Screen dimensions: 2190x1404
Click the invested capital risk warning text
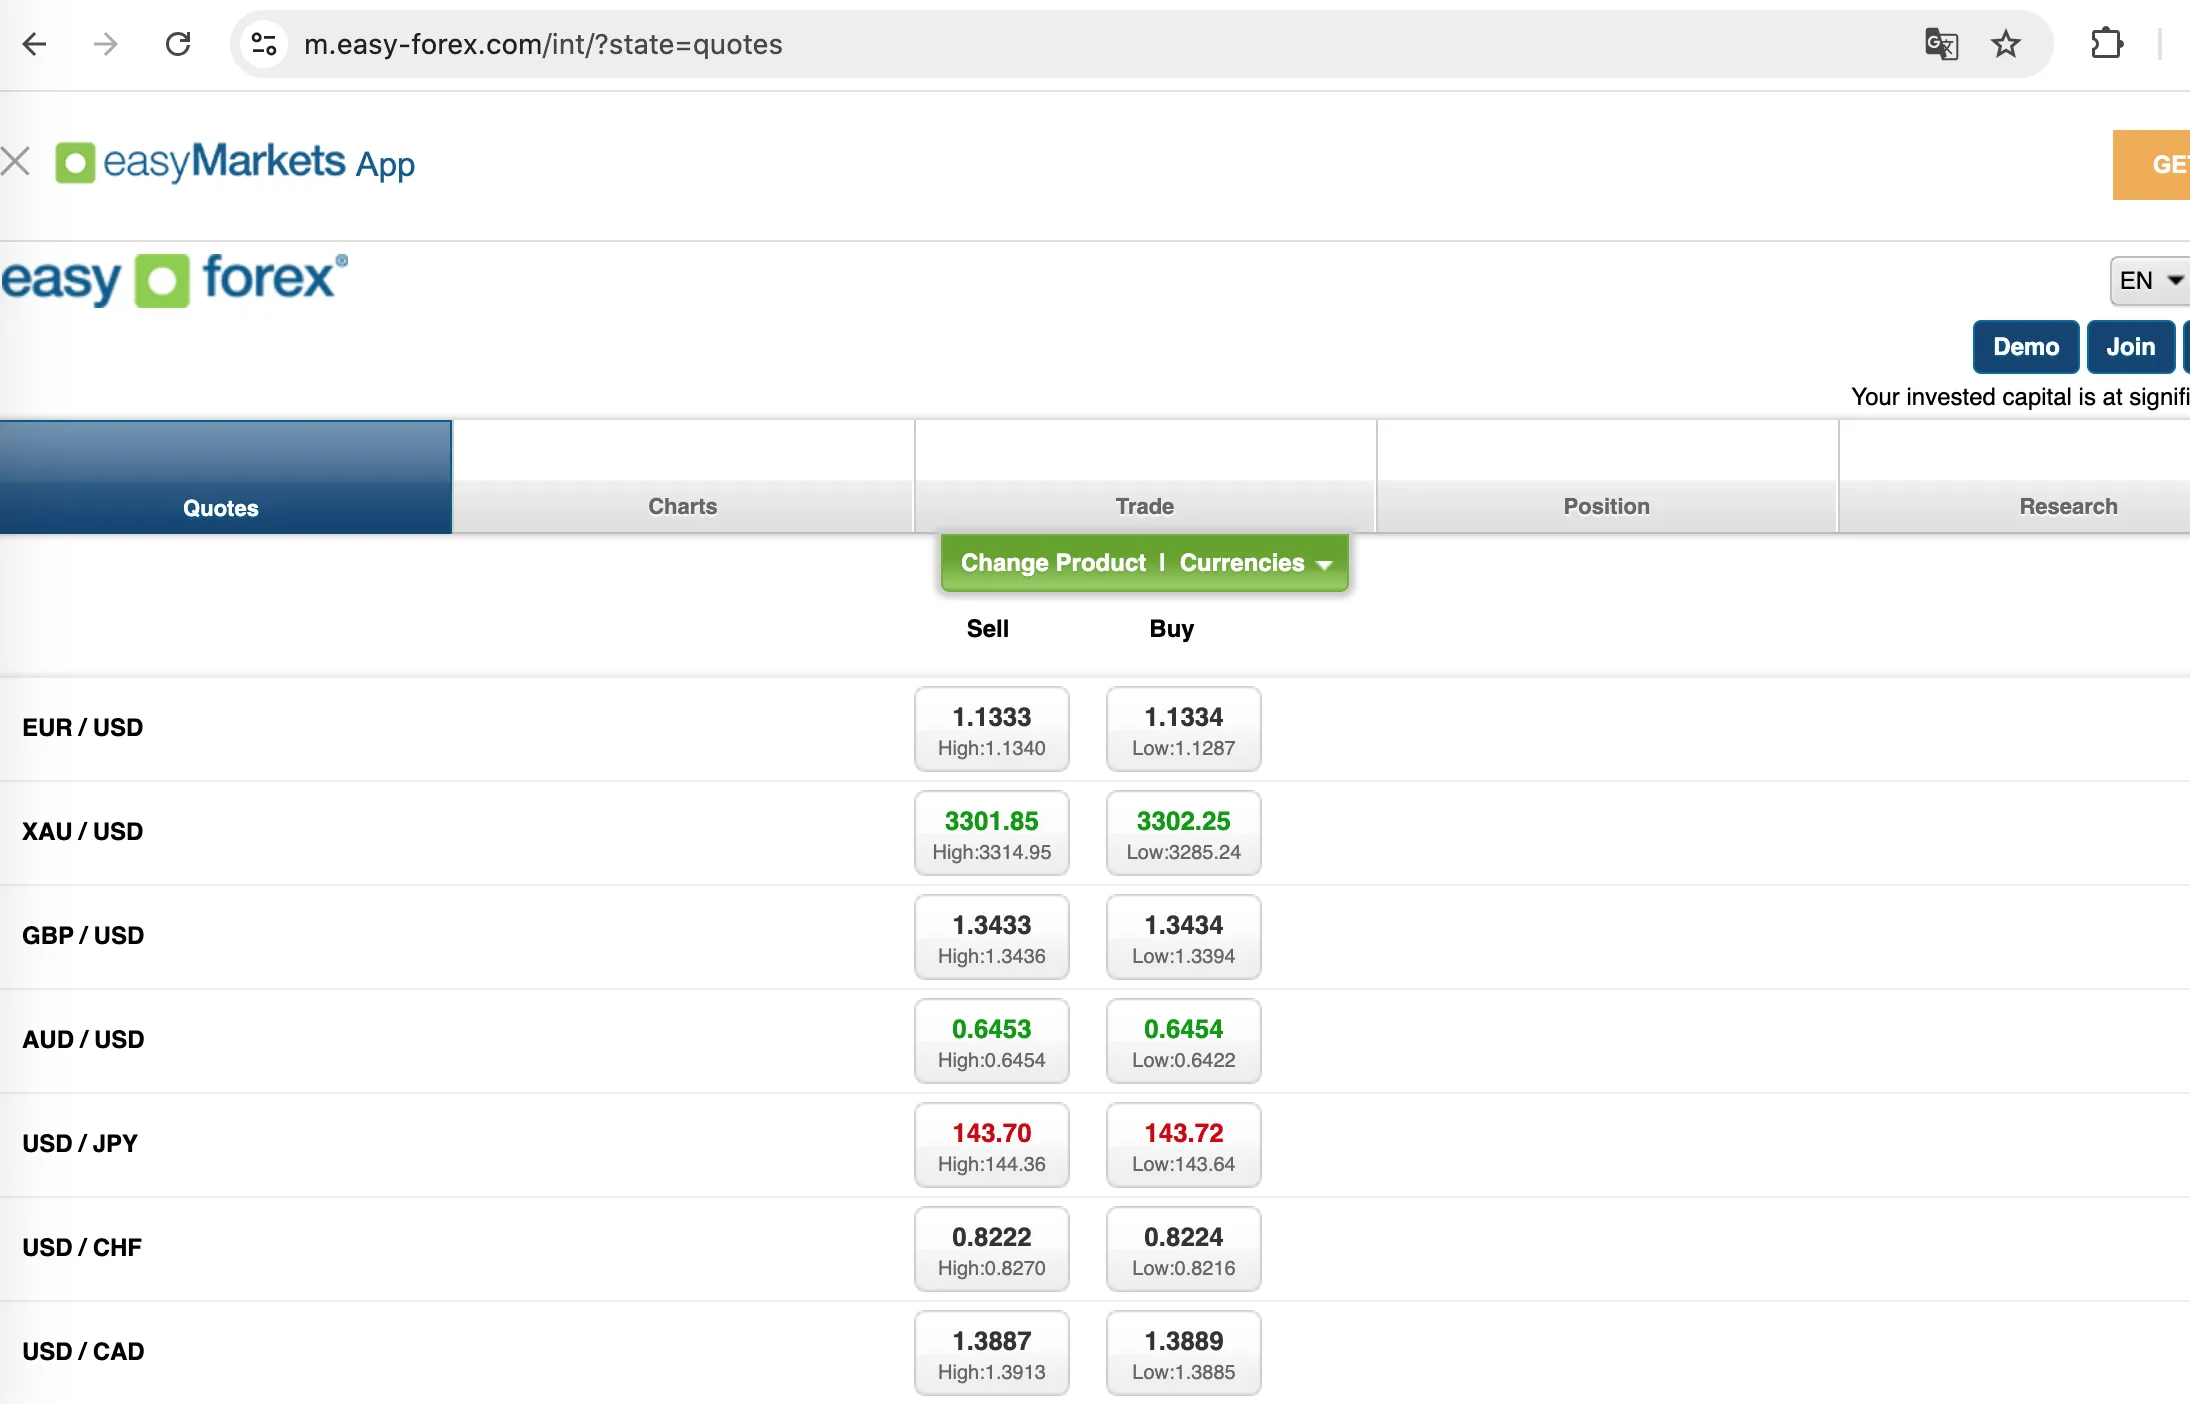pyautogui.click(x=2020, y=397)
